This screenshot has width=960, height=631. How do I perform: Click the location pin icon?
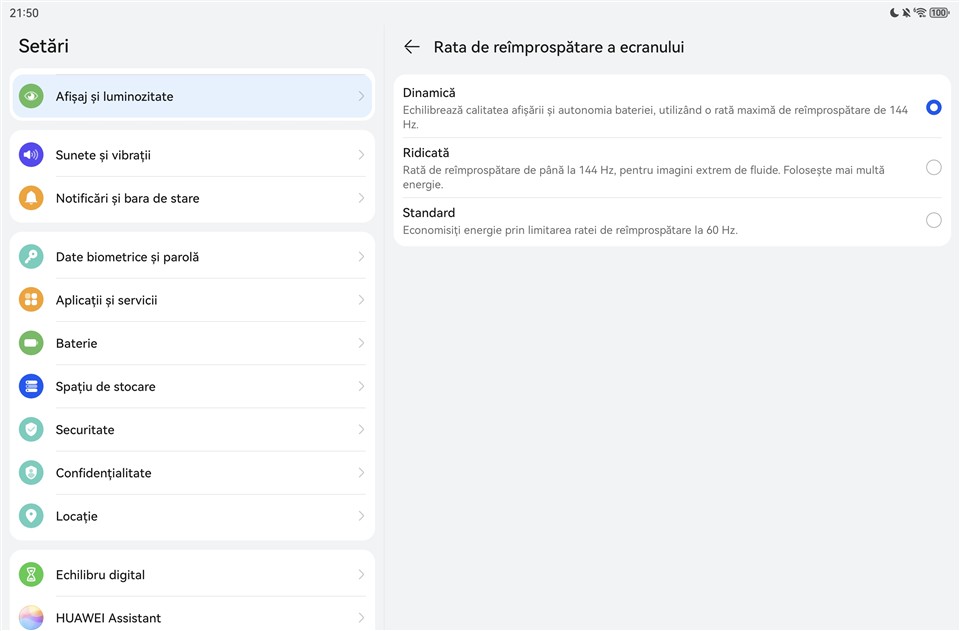(x=31, y=516)
